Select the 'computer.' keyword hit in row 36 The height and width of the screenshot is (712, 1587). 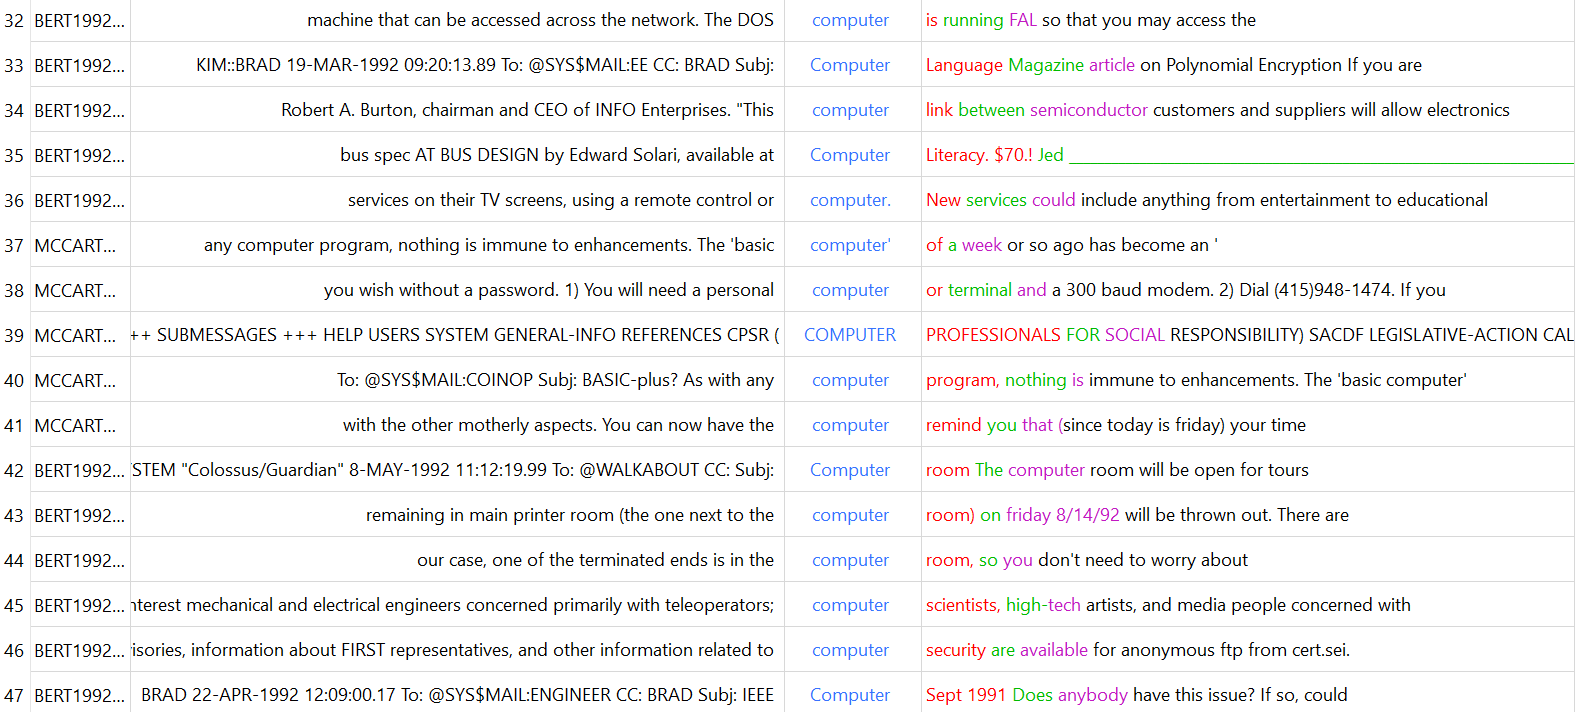[849, 200]
